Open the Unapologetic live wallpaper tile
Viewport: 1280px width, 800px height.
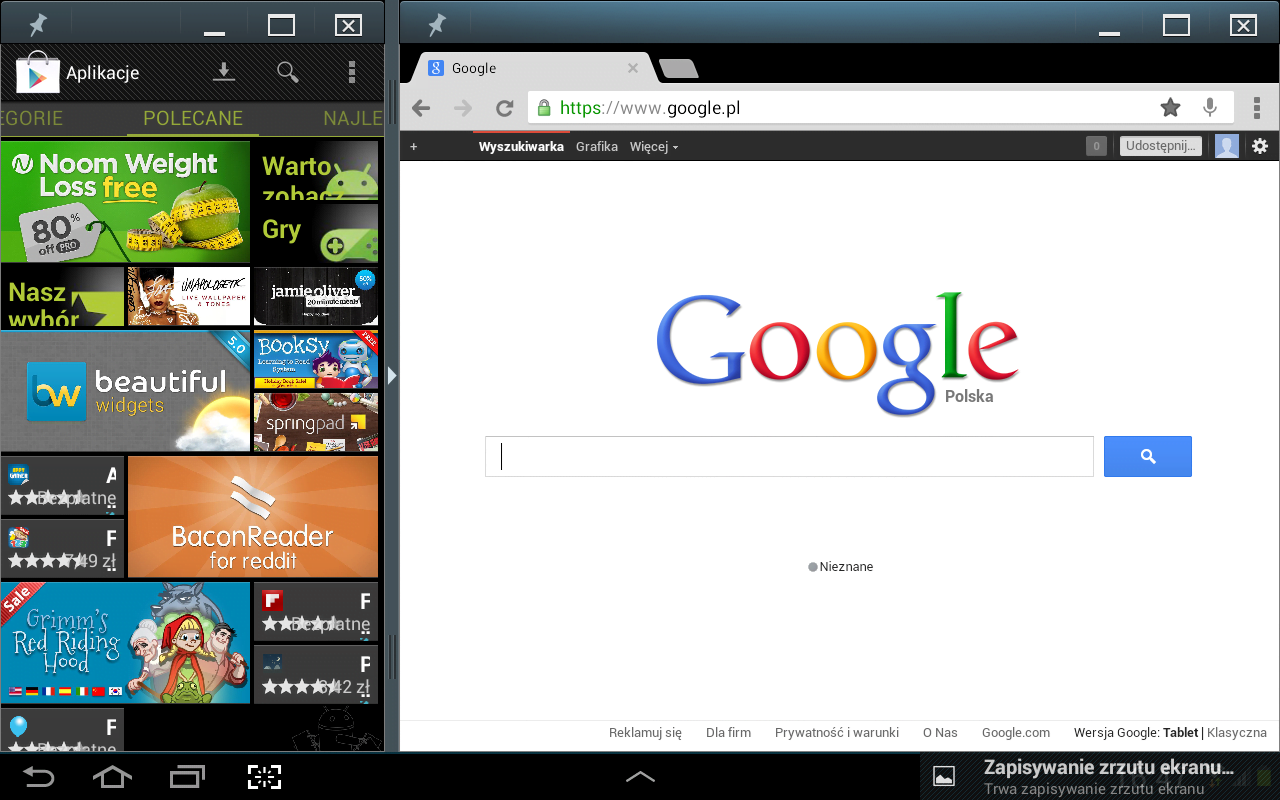[189, 296]
